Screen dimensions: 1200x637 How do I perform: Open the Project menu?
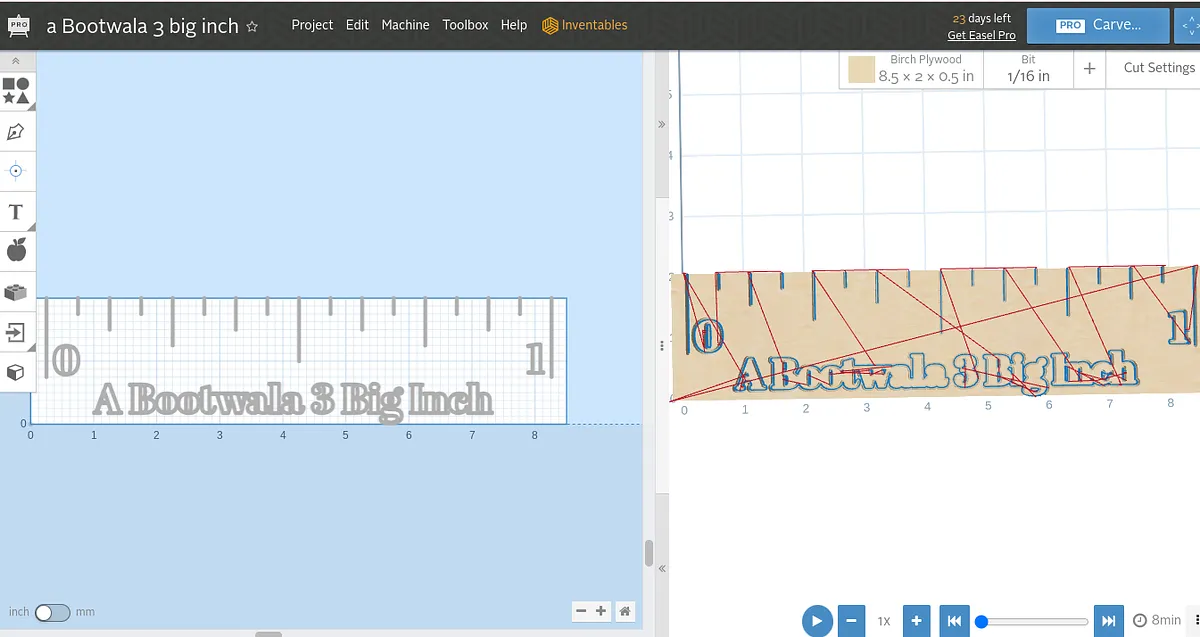click(x=312, y=25)
